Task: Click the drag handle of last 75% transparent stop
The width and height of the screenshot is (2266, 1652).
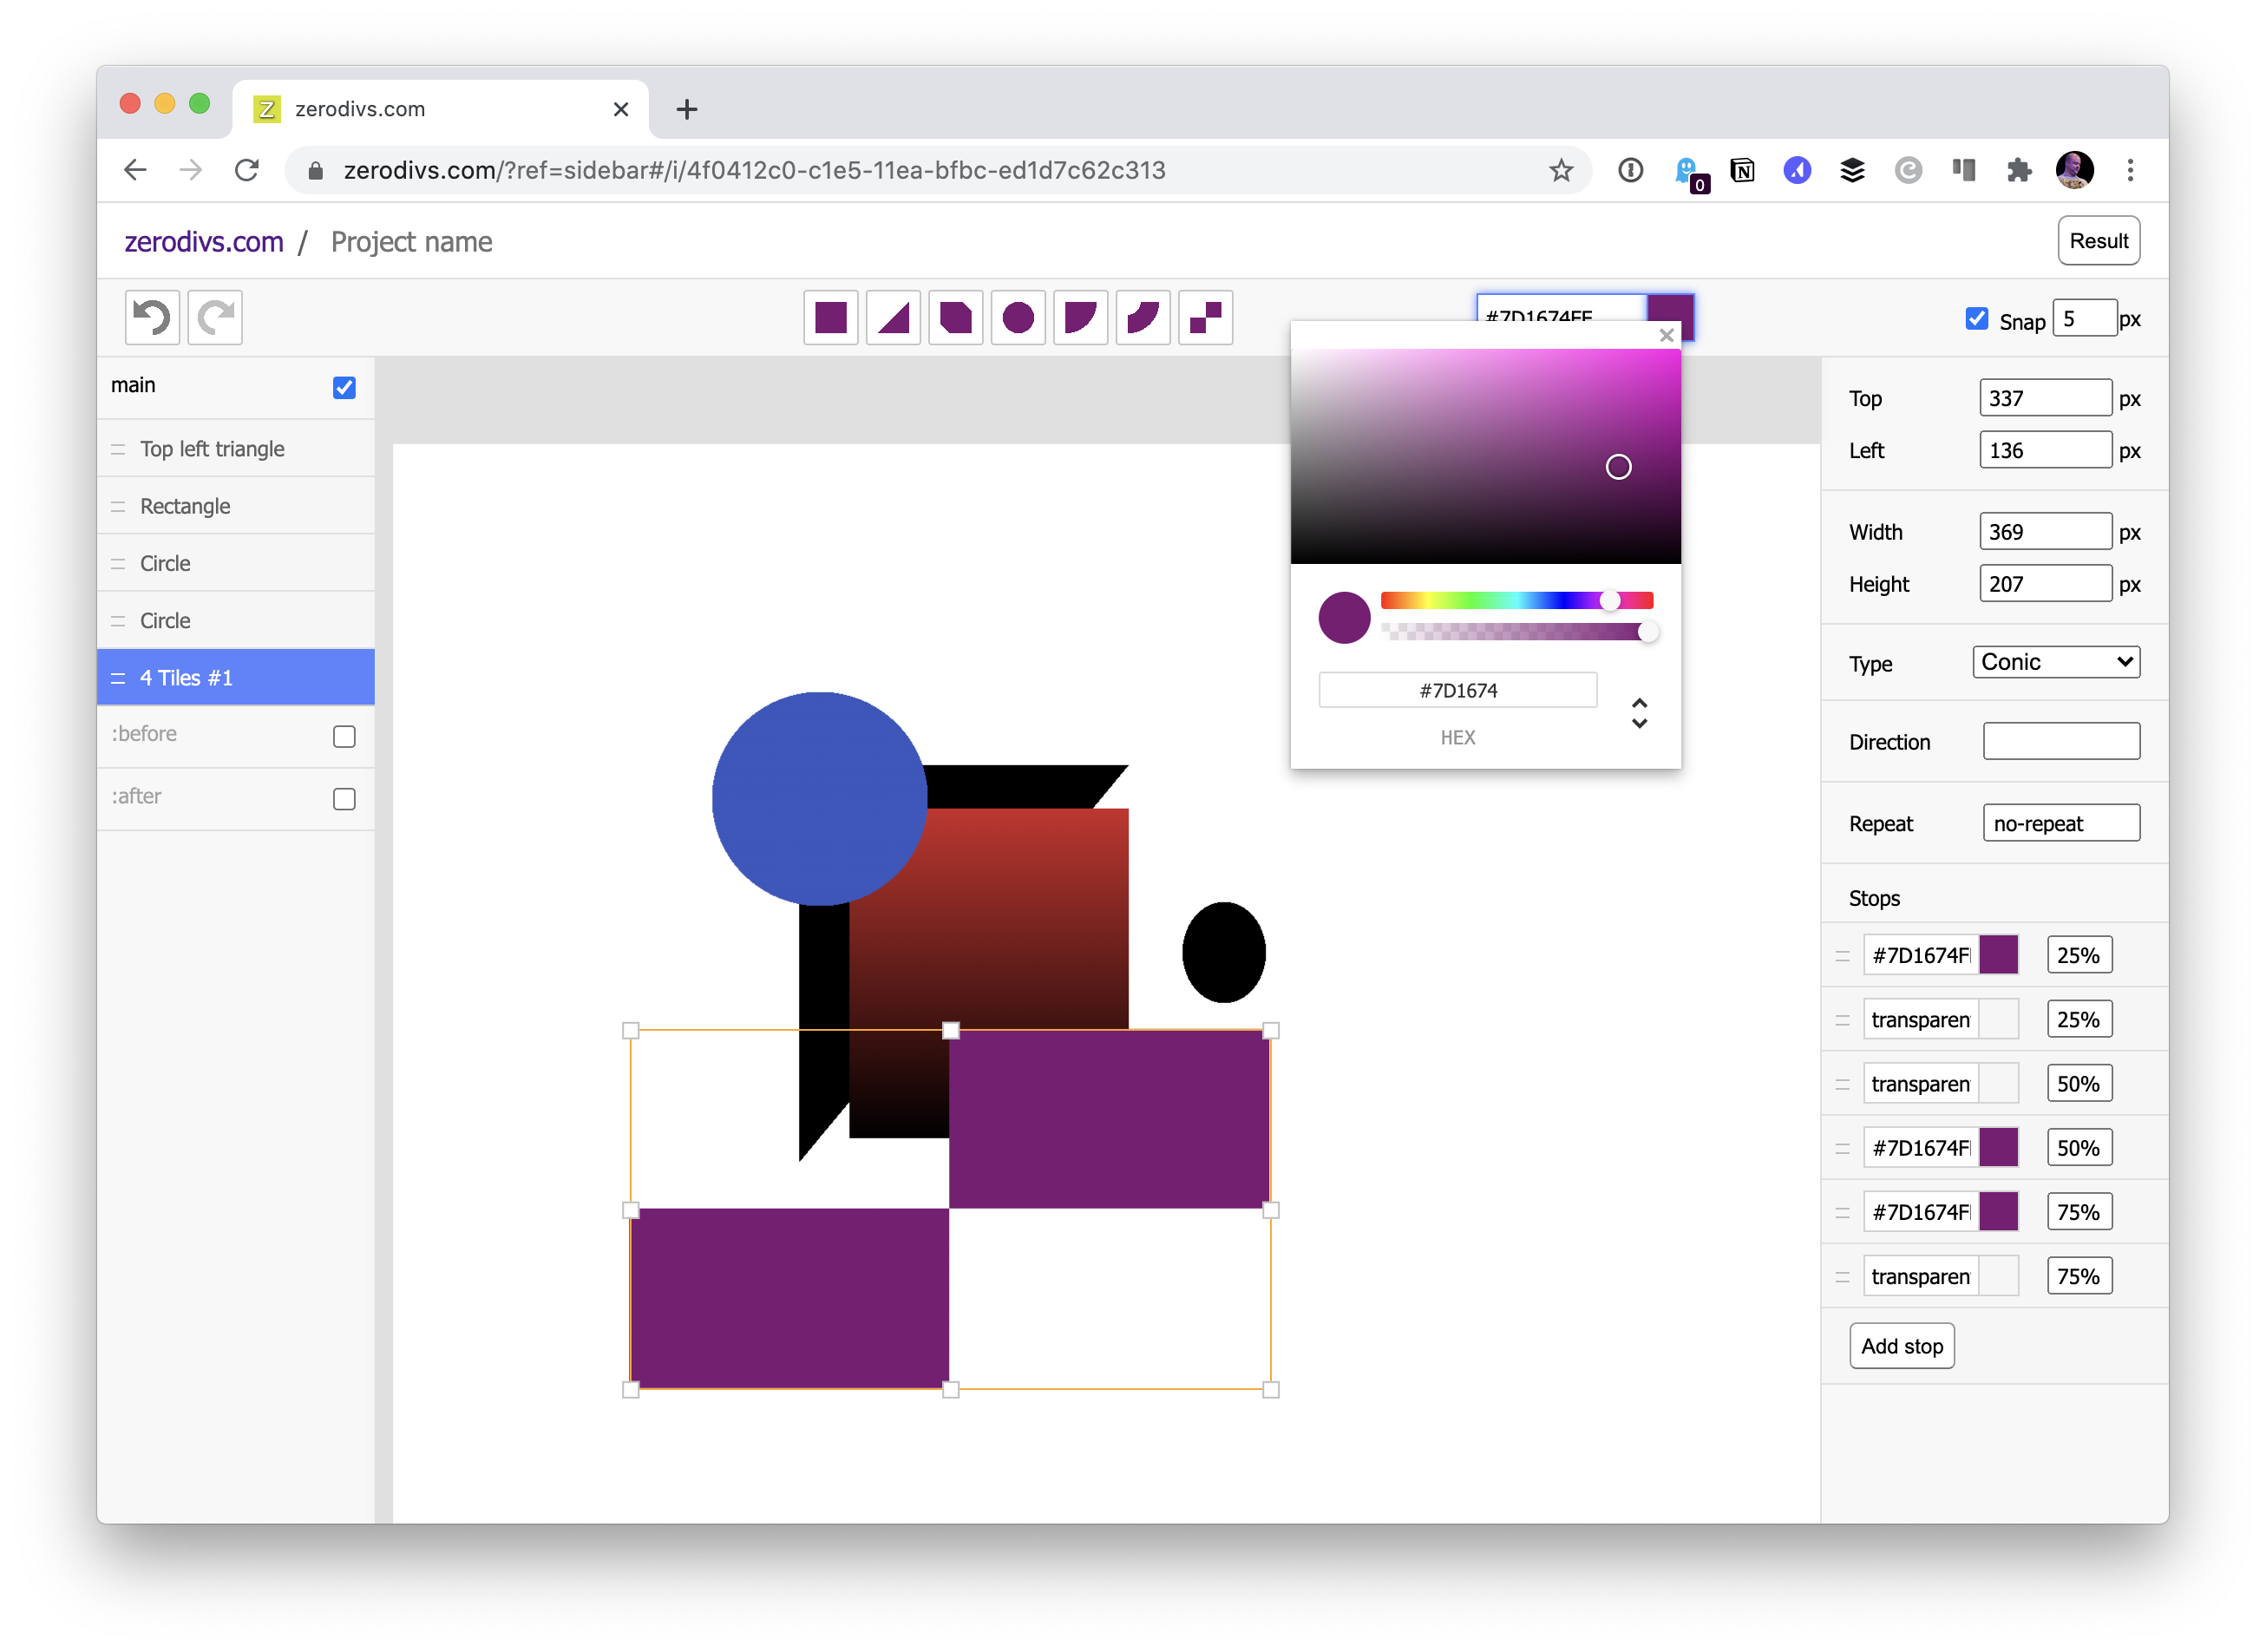Action: coord(1842,1277)
